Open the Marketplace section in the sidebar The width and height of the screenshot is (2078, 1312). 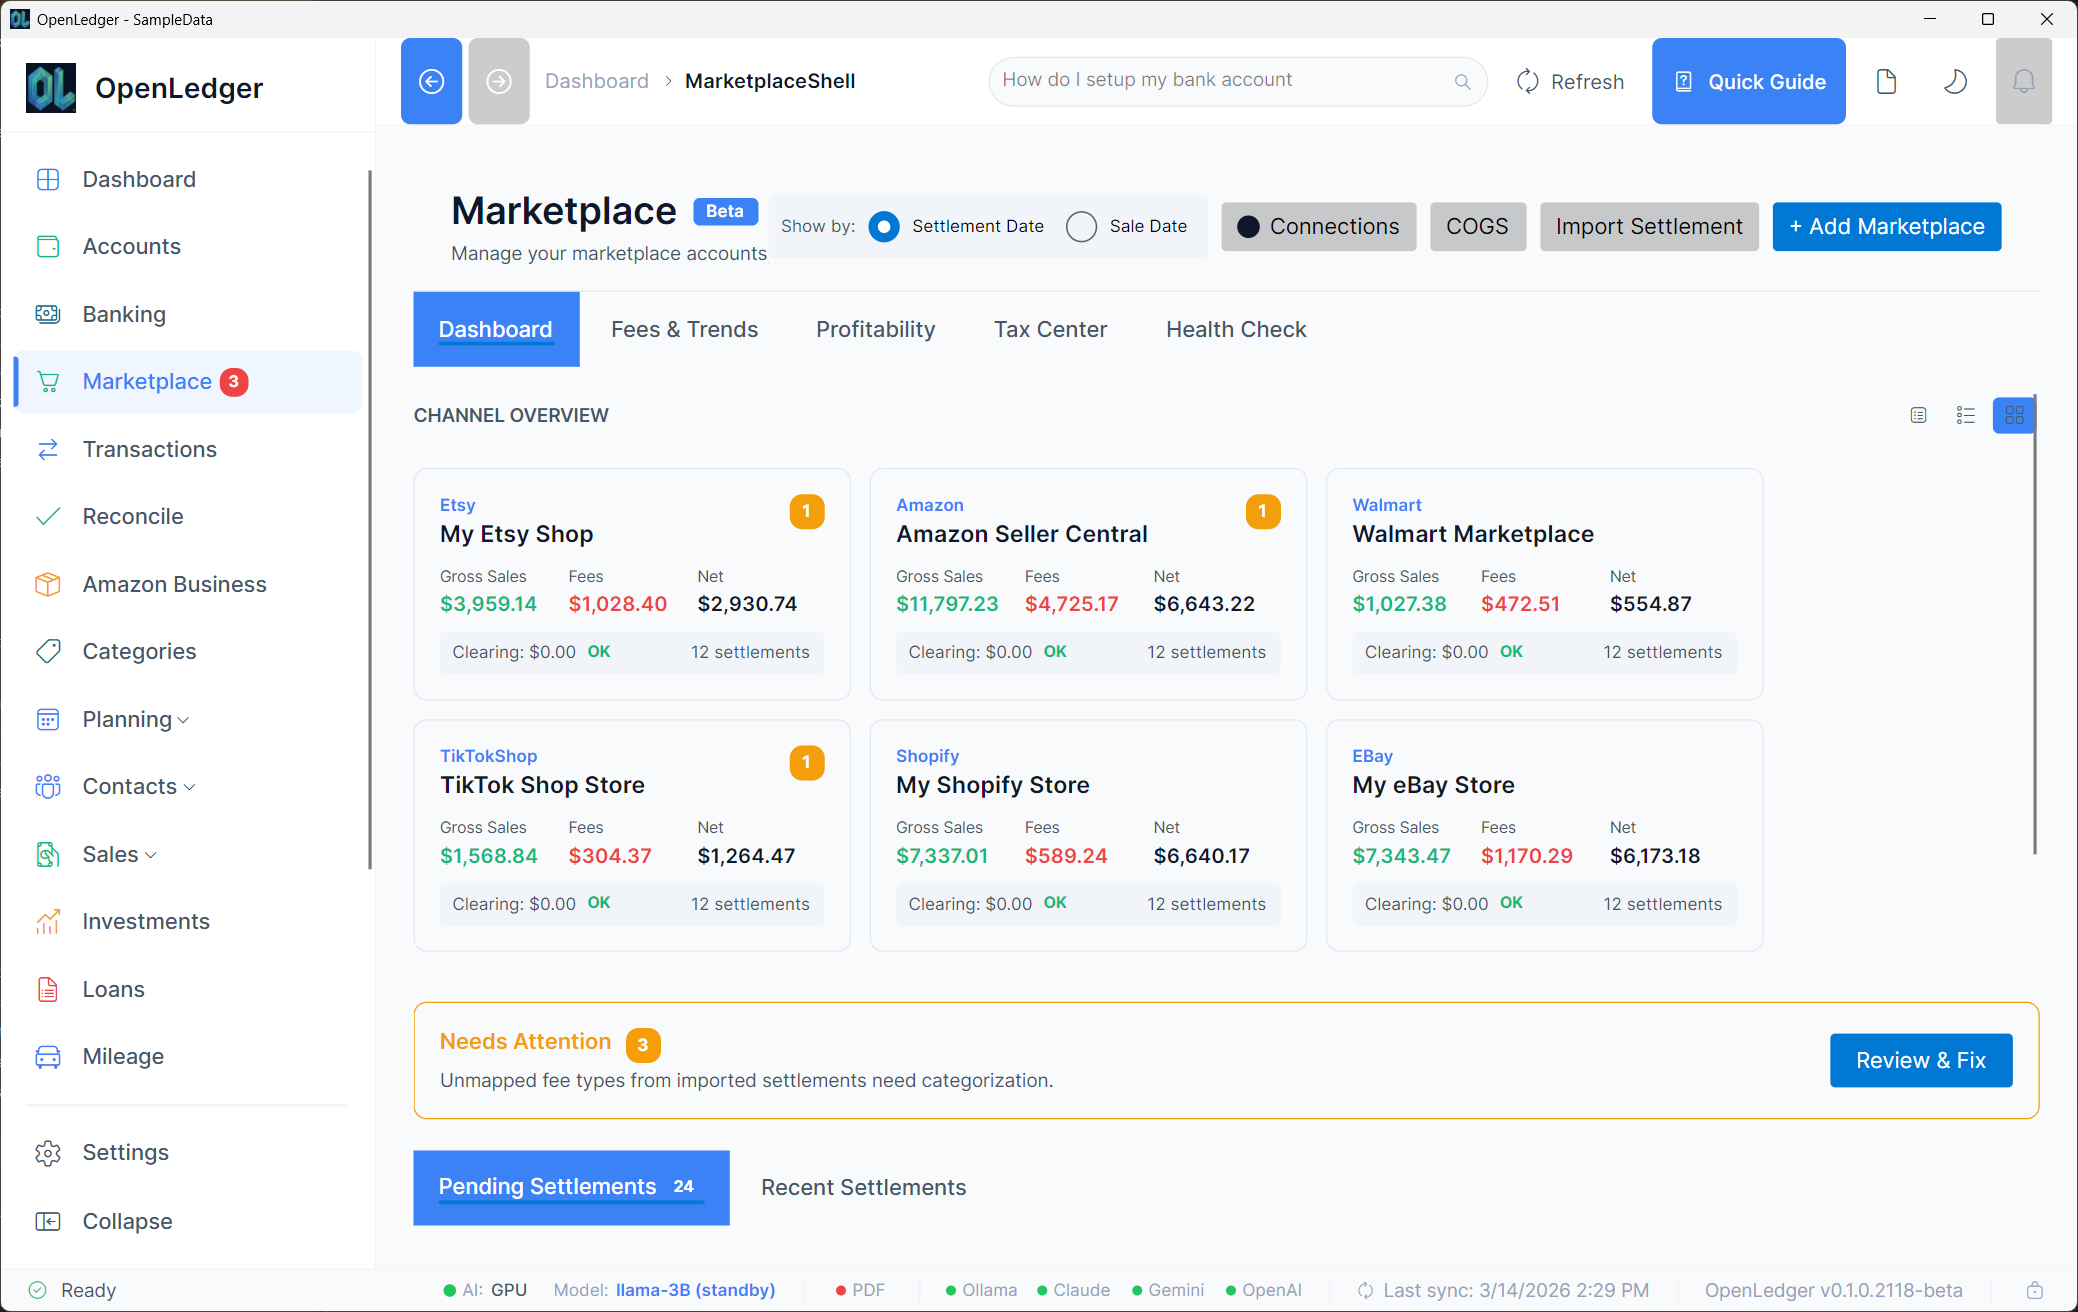coord(147,381)
